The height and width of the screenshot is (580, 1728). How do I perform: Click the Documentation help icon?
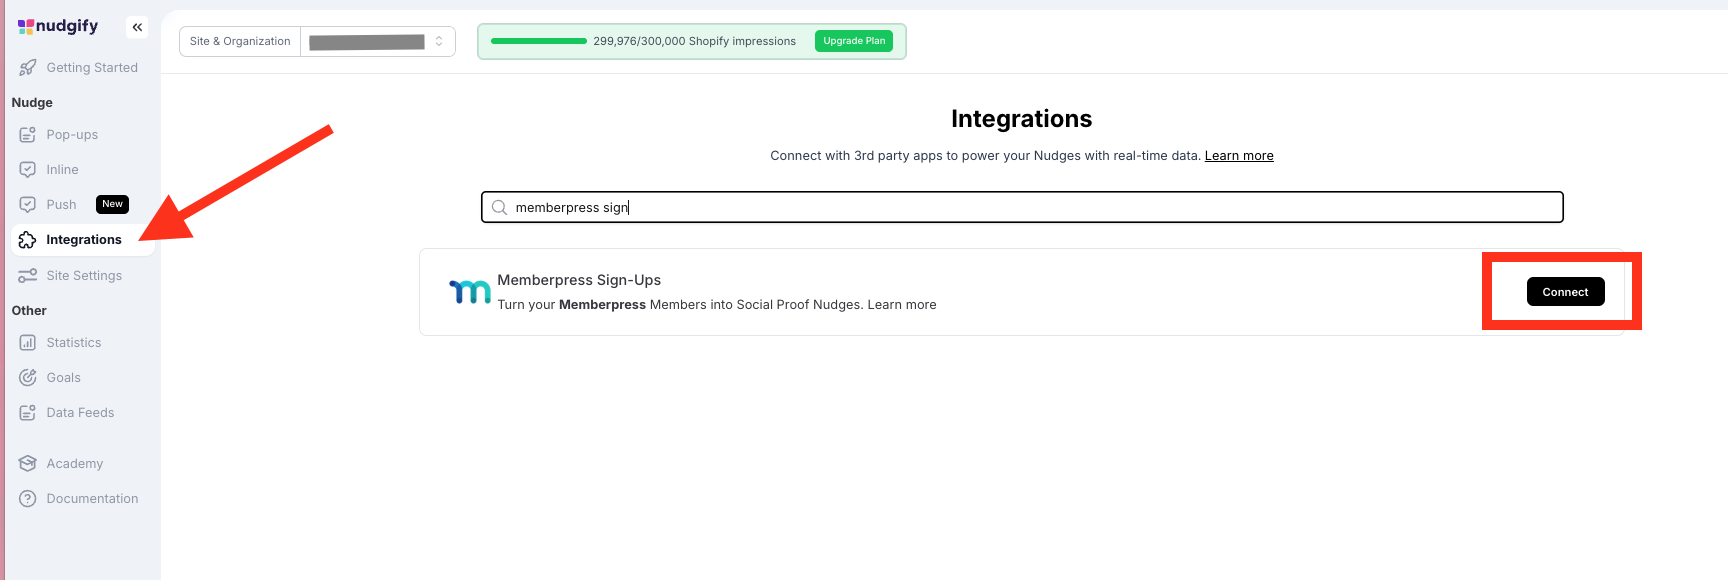28,499
